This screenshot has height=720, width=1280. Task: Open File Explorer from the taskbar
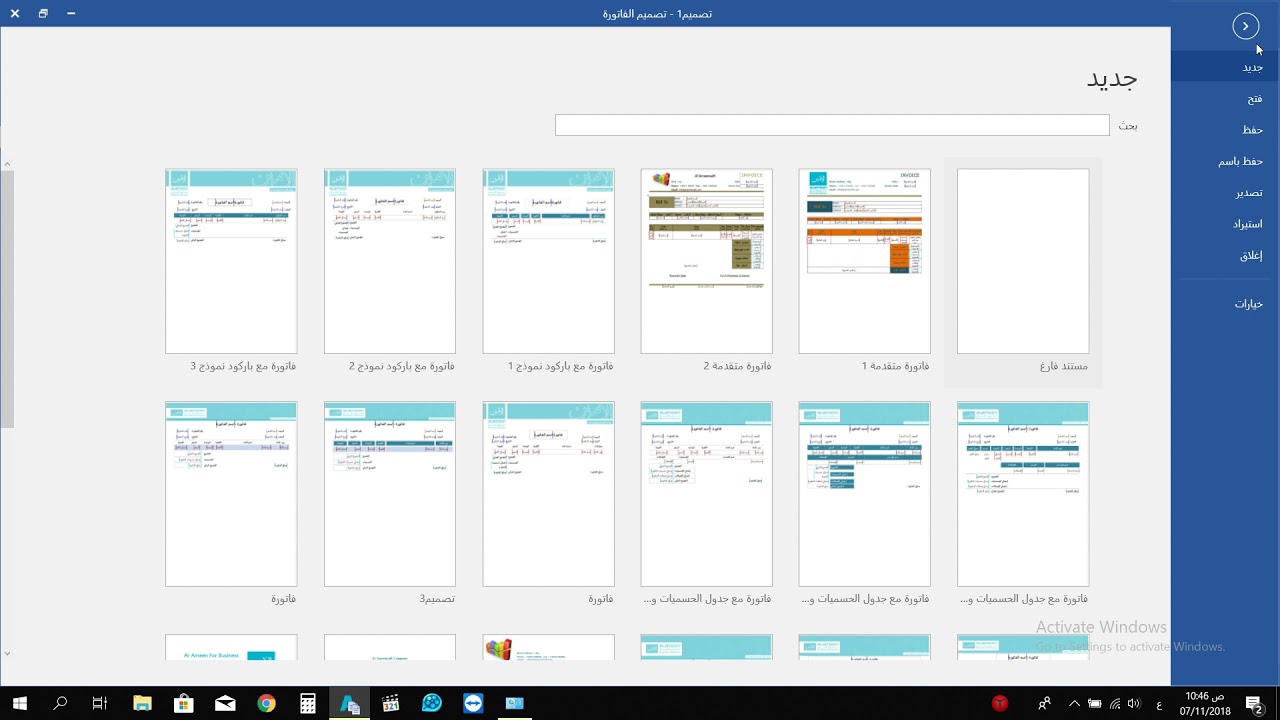(141, 704)
